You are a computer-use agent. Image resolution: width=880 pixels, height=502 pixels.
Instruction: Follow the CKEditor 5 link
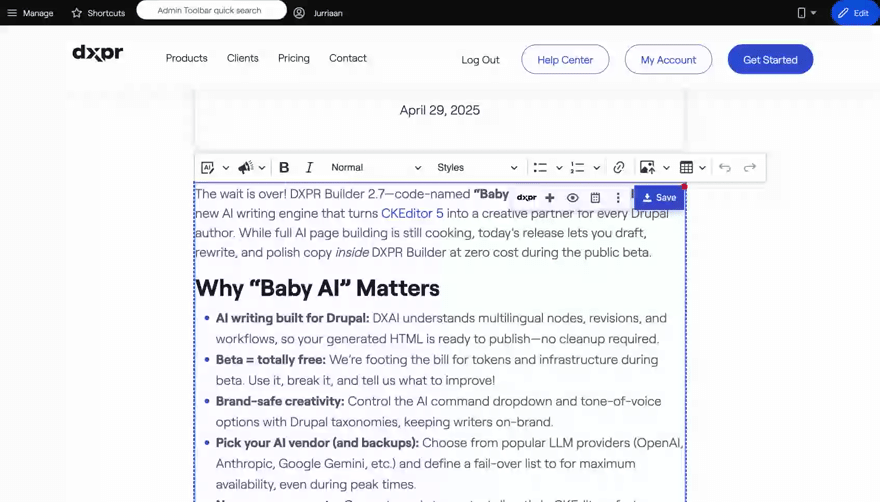pos(412,214)
